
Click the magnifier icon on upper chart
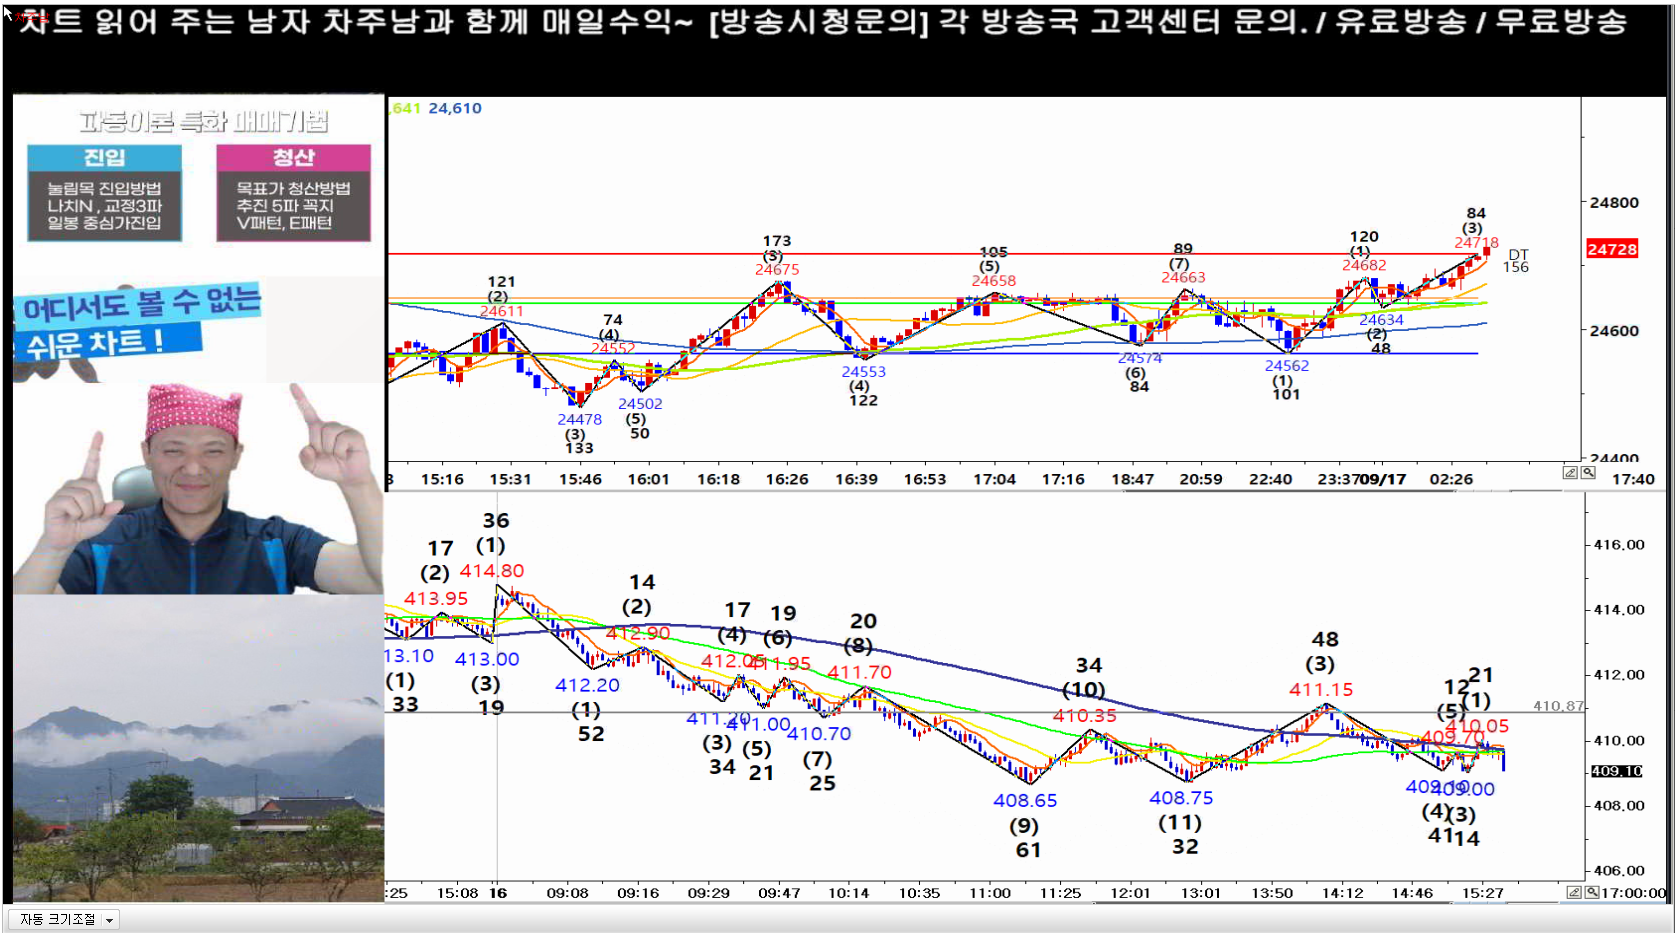[1588, 473]
